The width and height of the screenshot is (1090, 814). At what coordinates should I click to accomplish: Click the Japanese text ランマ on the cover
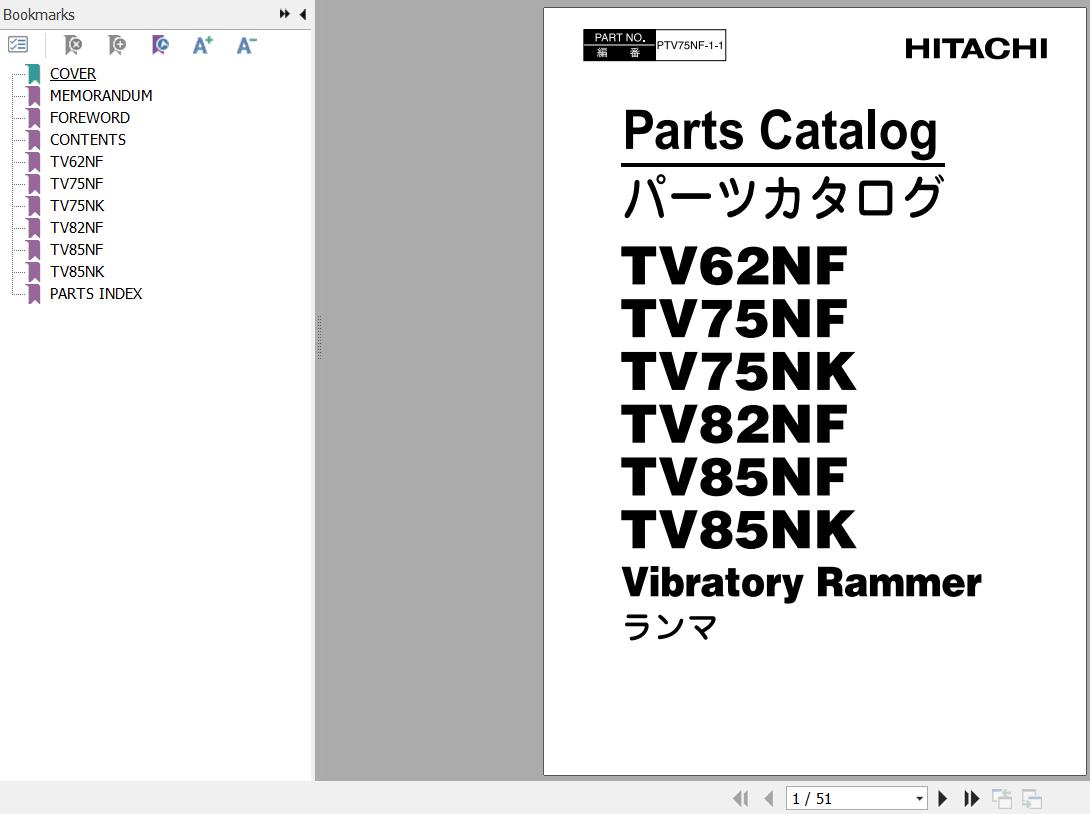pos(669,627)
